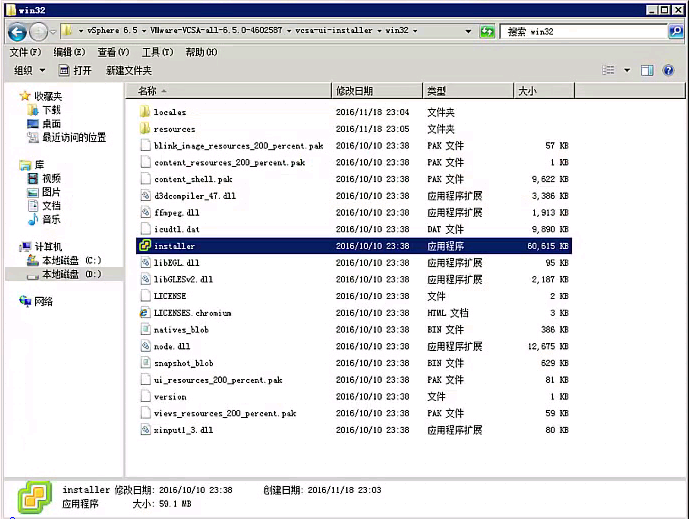This screenshot has height=519, width=689.
Task: Click the installer application icon in list
Action: point(145,246)
